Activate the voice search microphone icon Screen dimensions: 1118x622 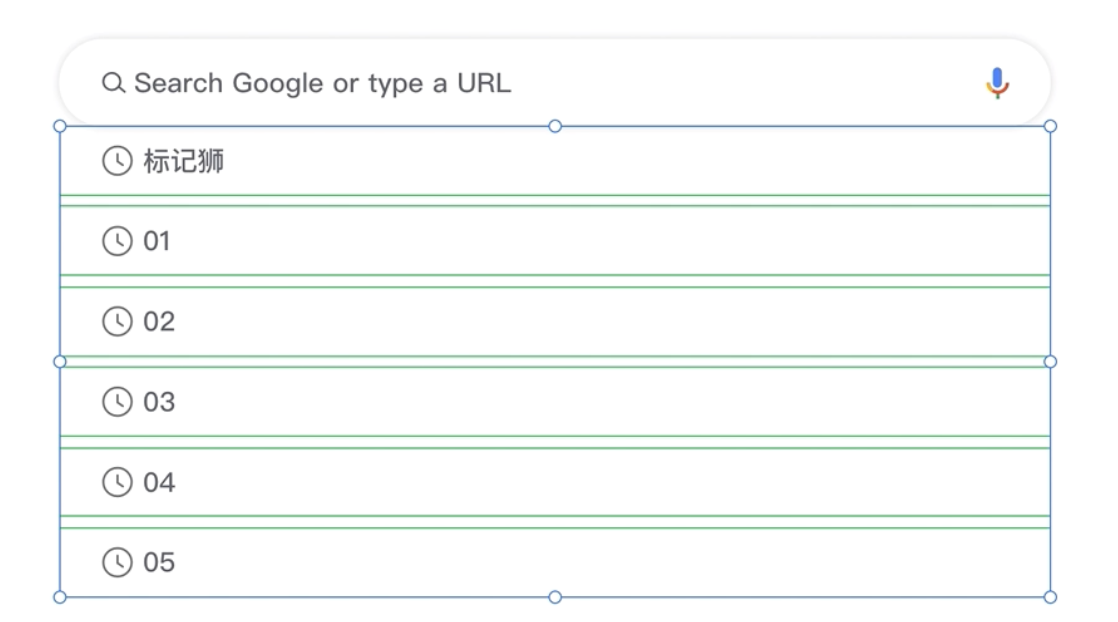click(999, 84)
